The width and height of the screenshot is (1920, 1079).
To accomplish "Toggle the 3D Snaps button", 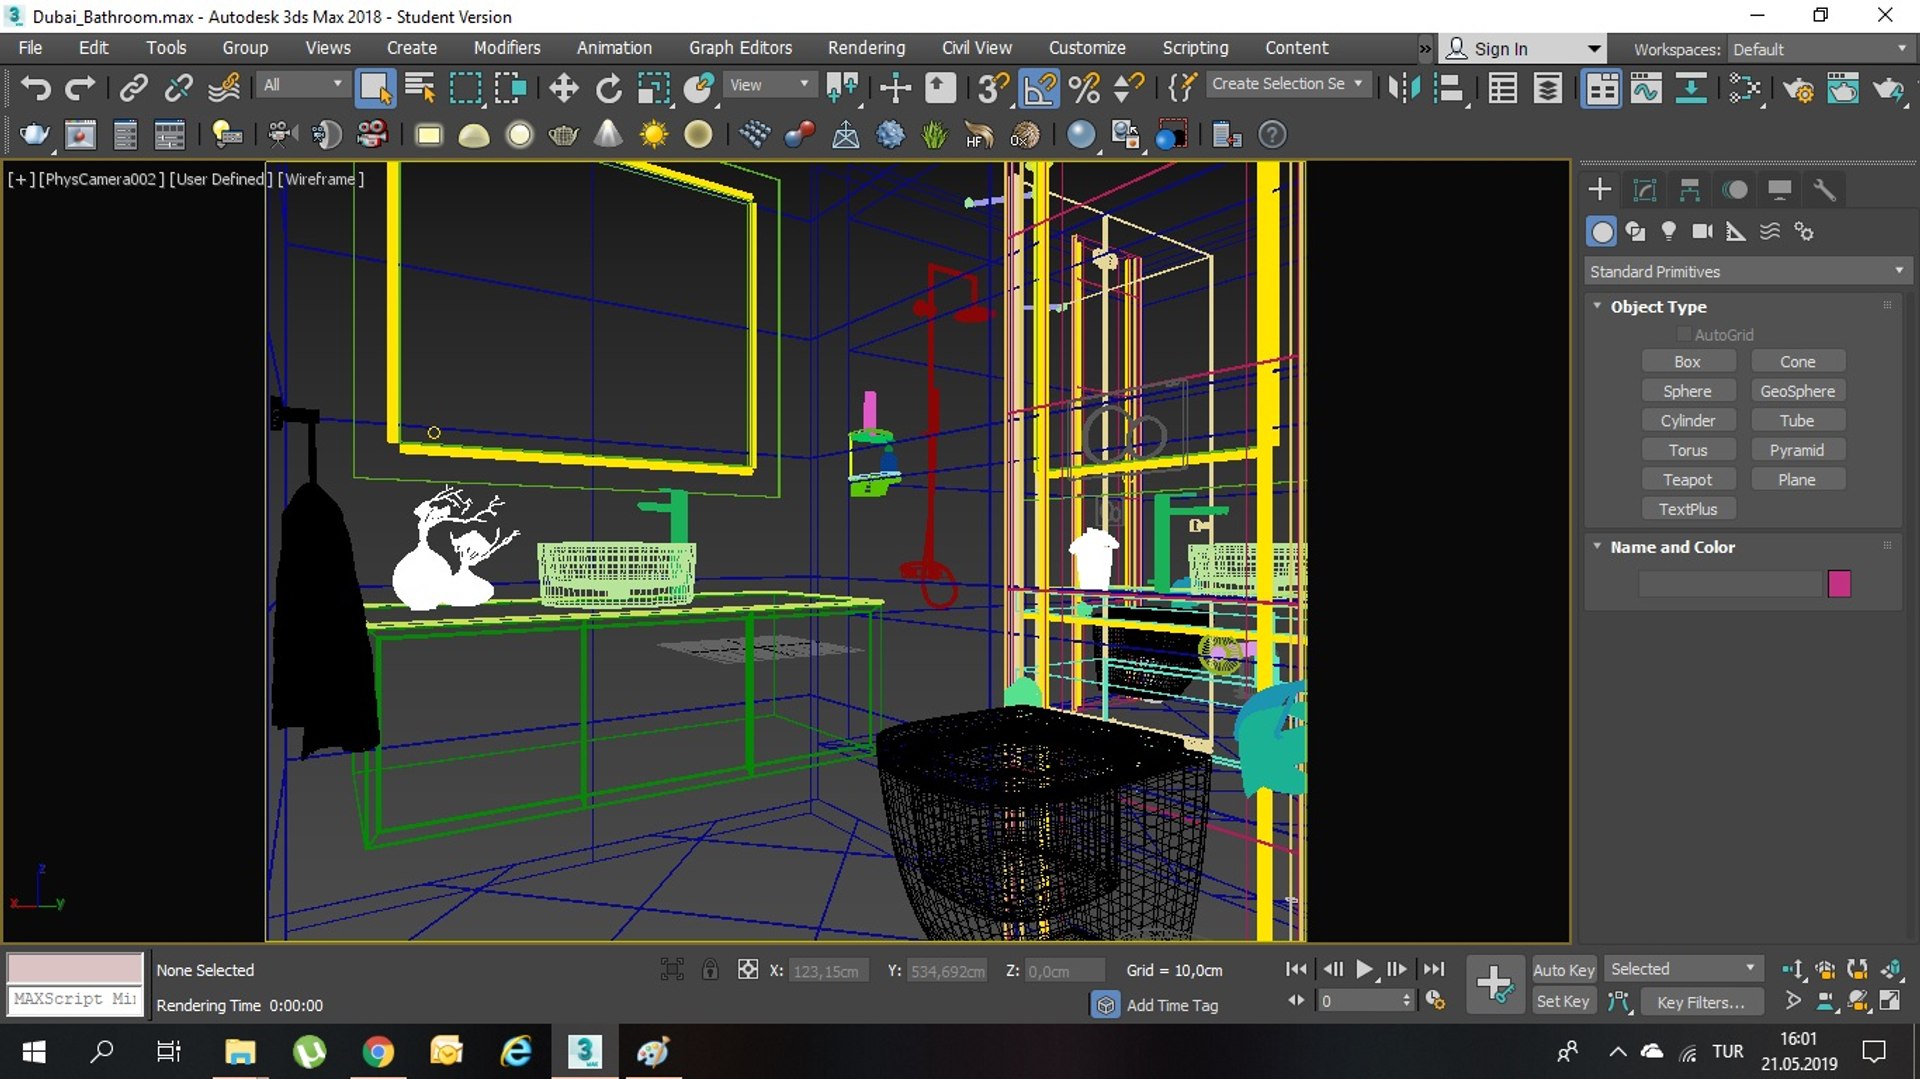I will click(993, 88).
